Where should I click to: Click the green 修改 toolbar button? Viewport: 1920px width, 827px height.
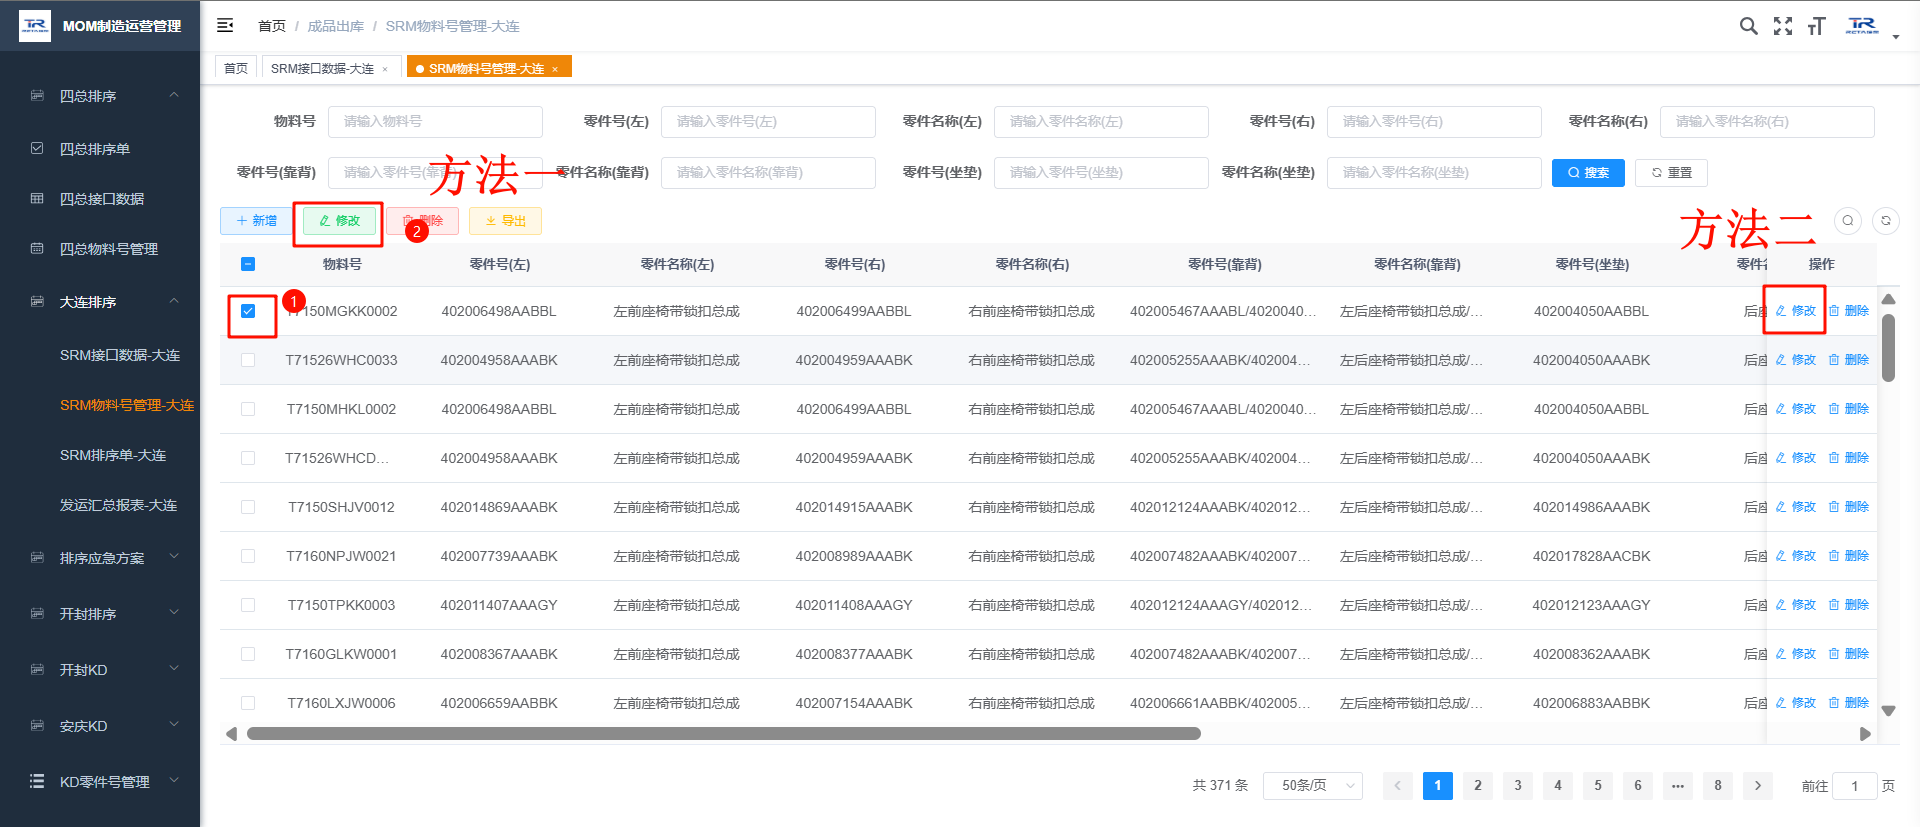339,221
